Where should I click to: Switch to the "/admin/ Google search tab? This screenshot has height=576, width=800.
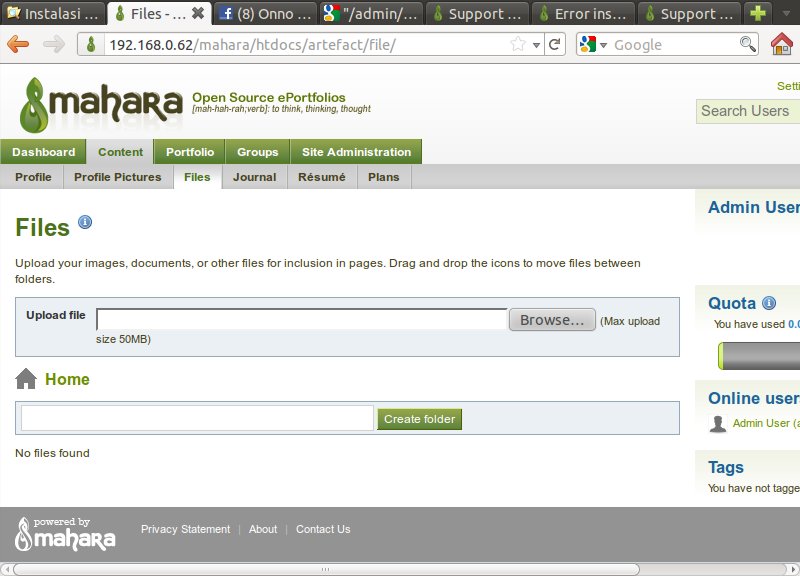coord(371,13)
